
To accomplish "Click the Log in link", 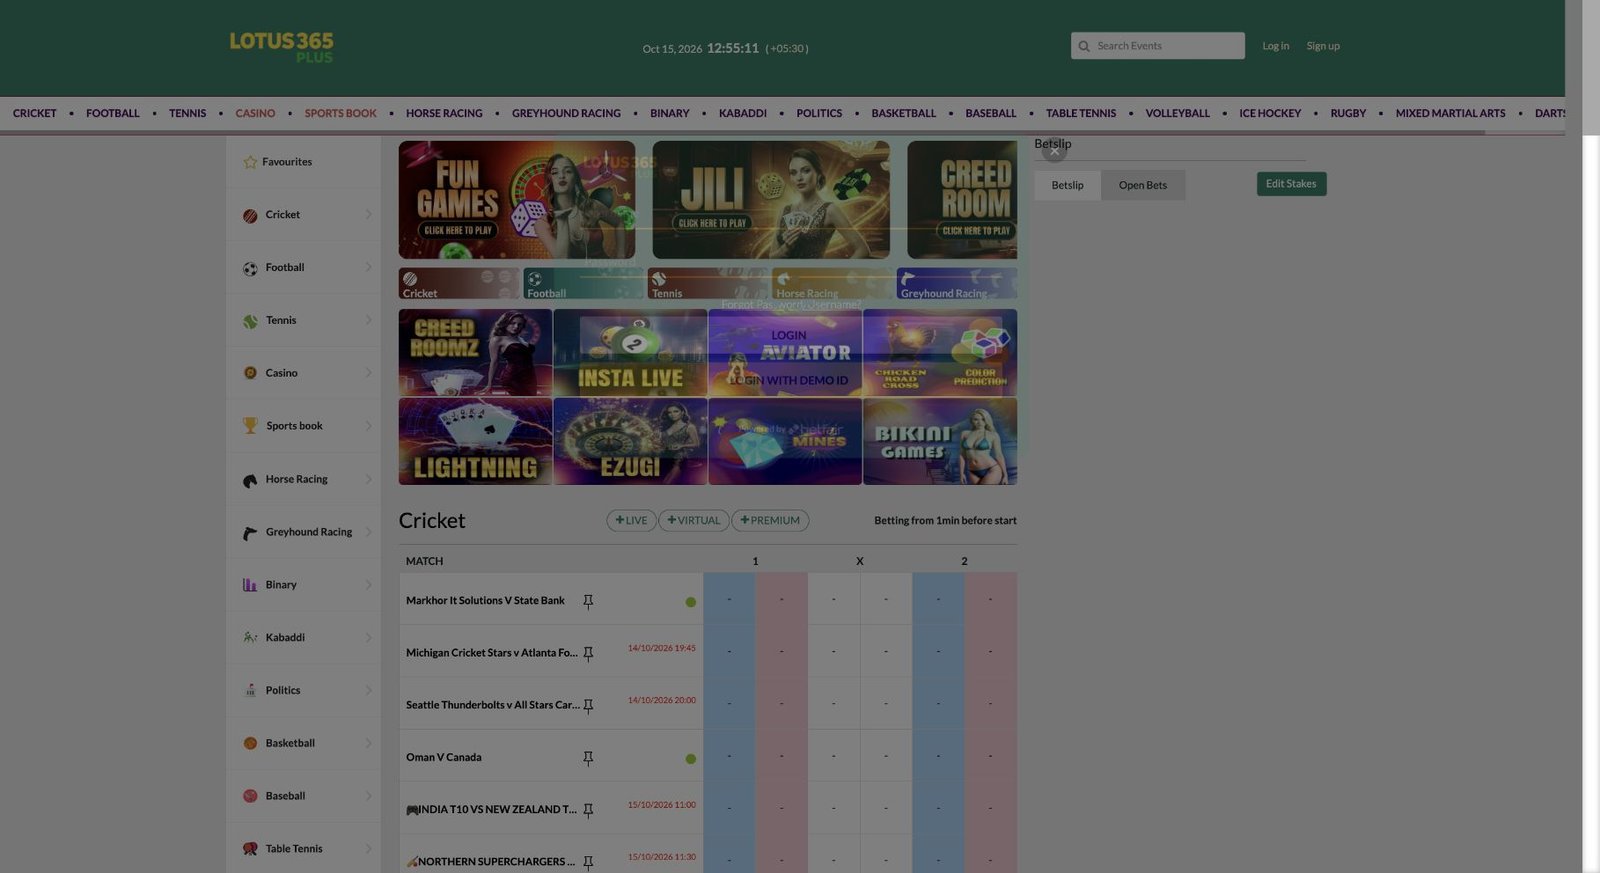I will click(1275, 46).
